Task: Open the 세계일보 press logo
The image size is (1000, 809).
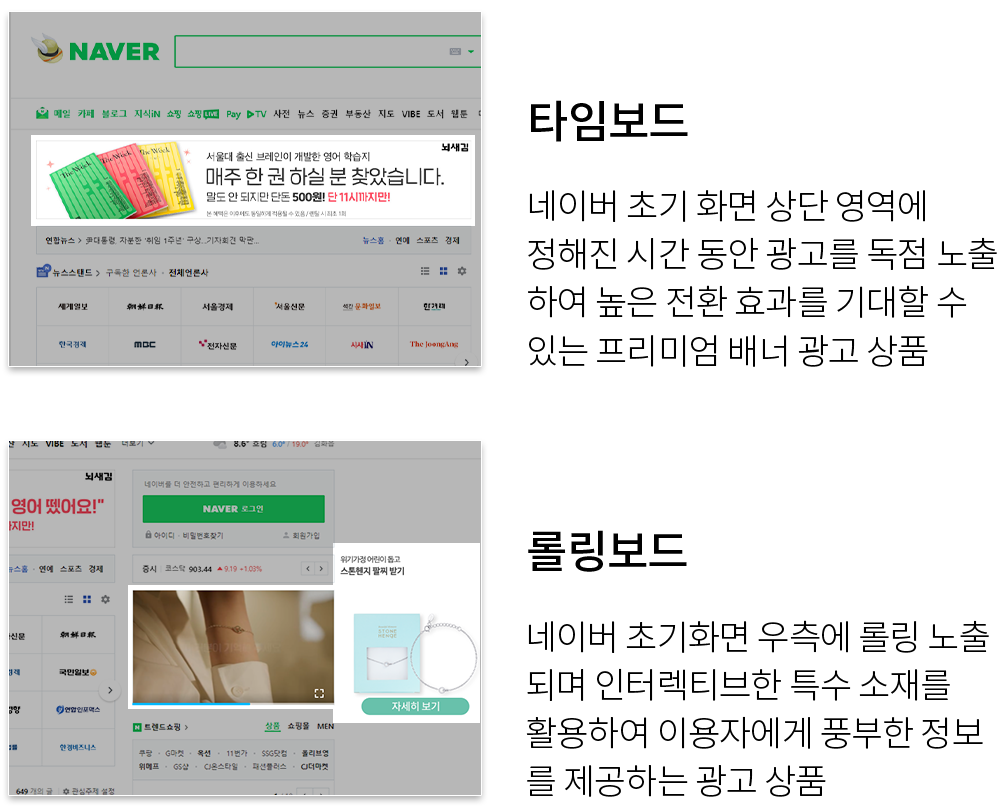Action: [73, 307]
